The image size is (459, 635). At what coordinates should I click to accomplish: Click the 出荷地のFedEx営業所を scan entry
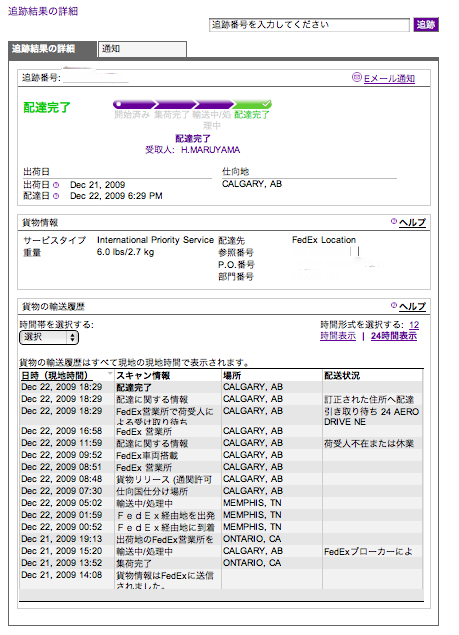click(165, 539)
